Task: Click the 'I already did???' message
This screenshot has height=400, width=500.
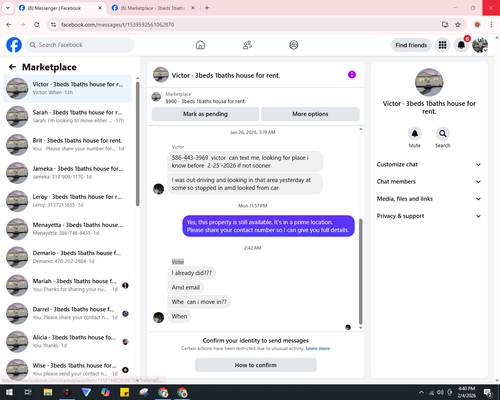Action: (192, 273)
